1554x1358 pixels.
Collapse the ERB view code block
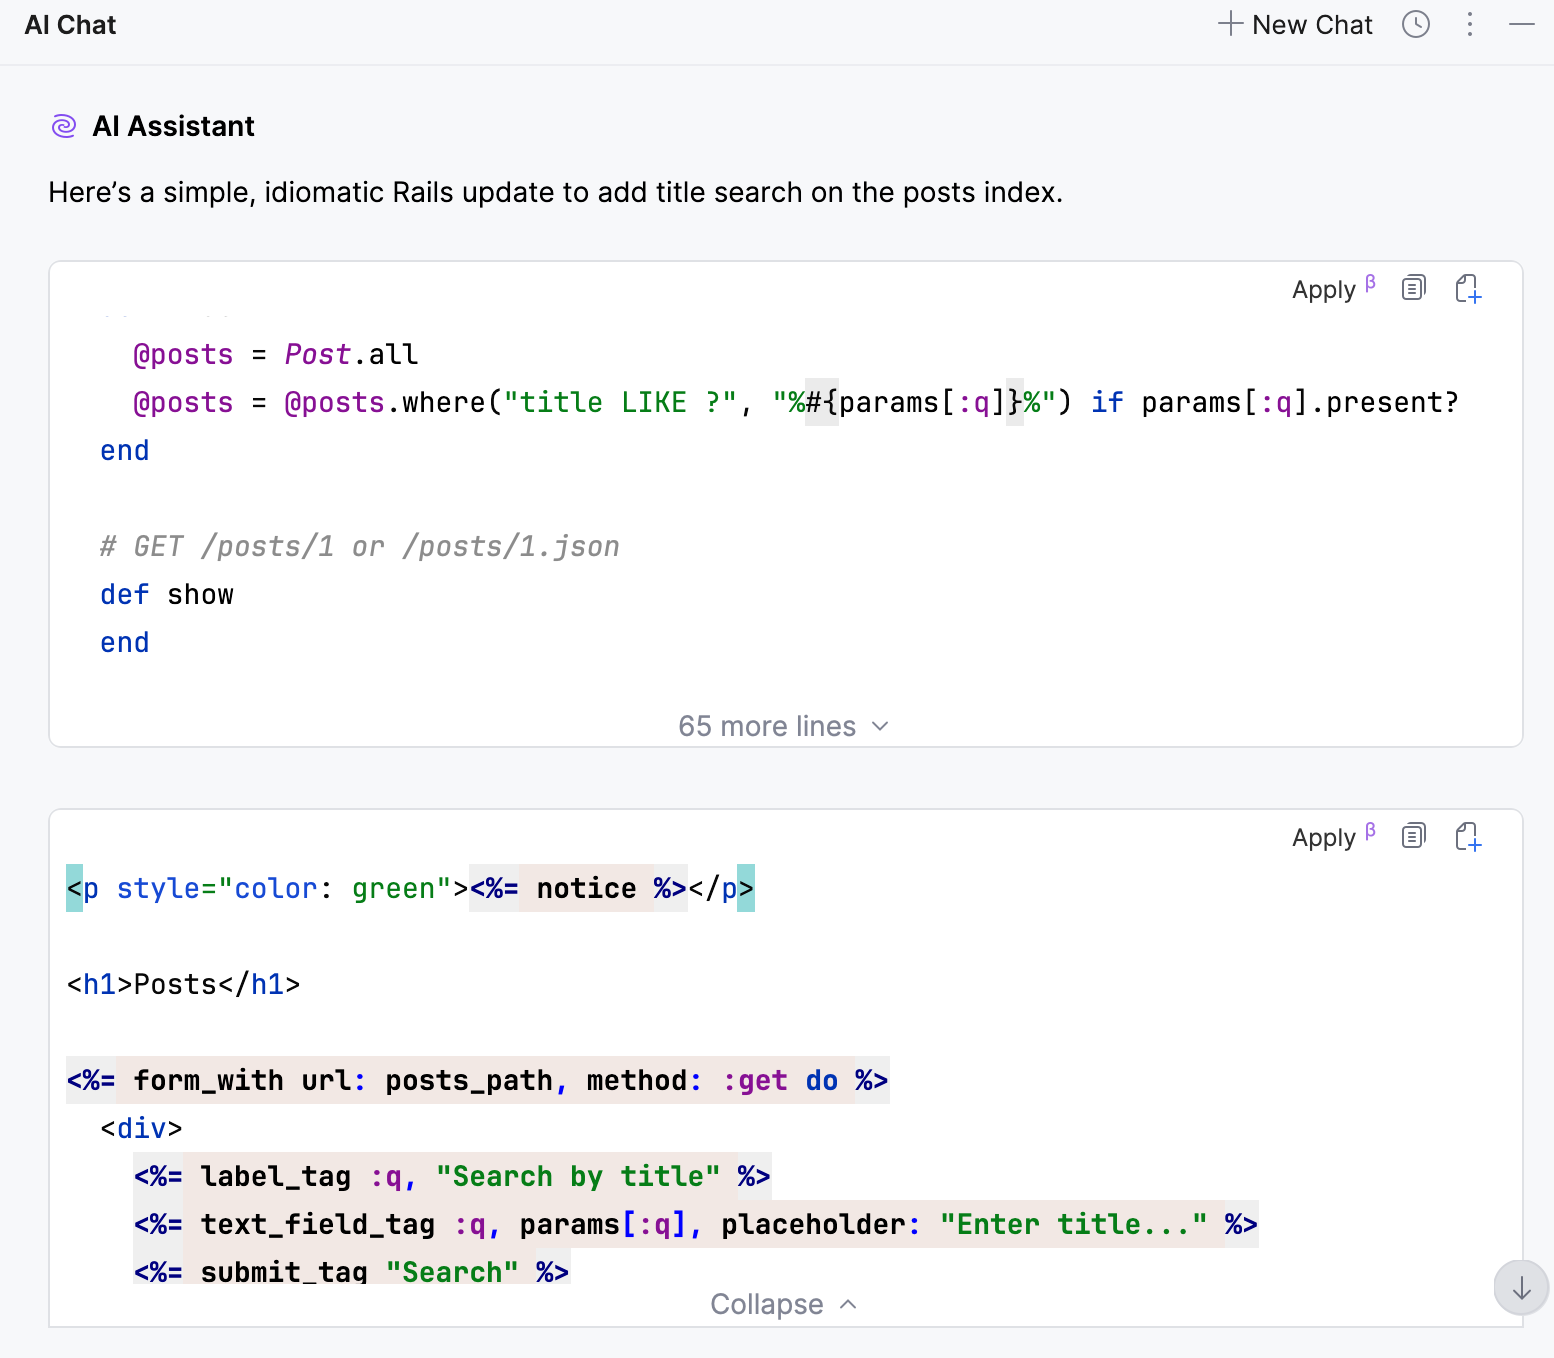click(783, 1304)
